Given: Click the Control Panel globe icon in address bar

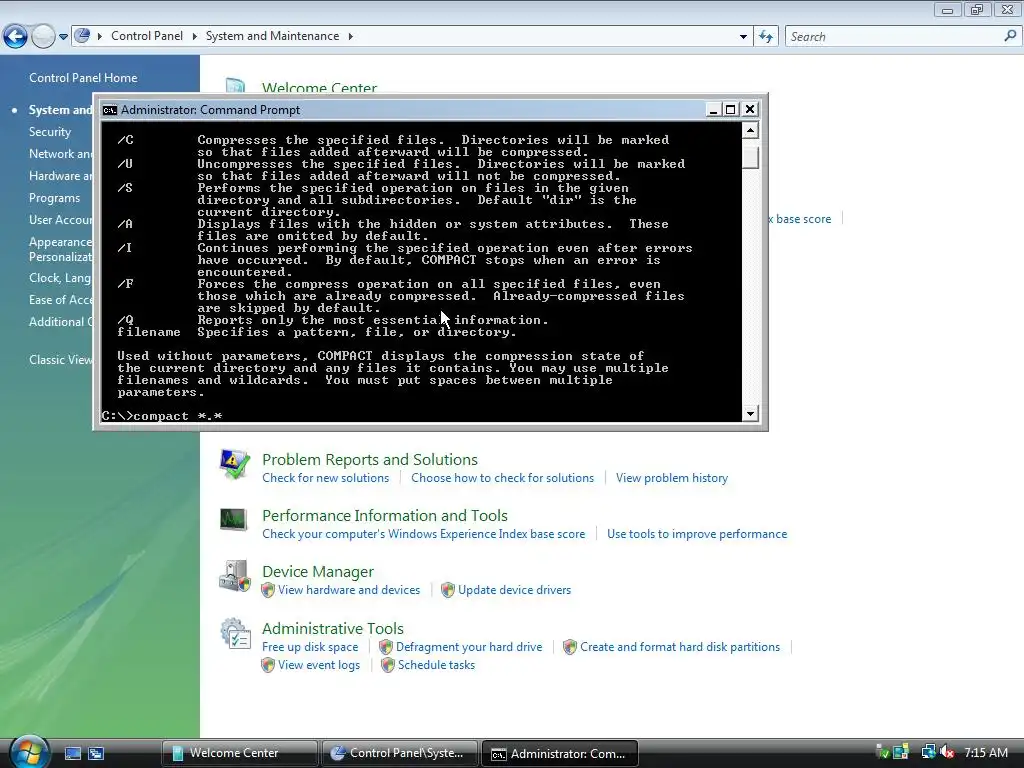Looking at the screenshot, I should tap(82, 36).
